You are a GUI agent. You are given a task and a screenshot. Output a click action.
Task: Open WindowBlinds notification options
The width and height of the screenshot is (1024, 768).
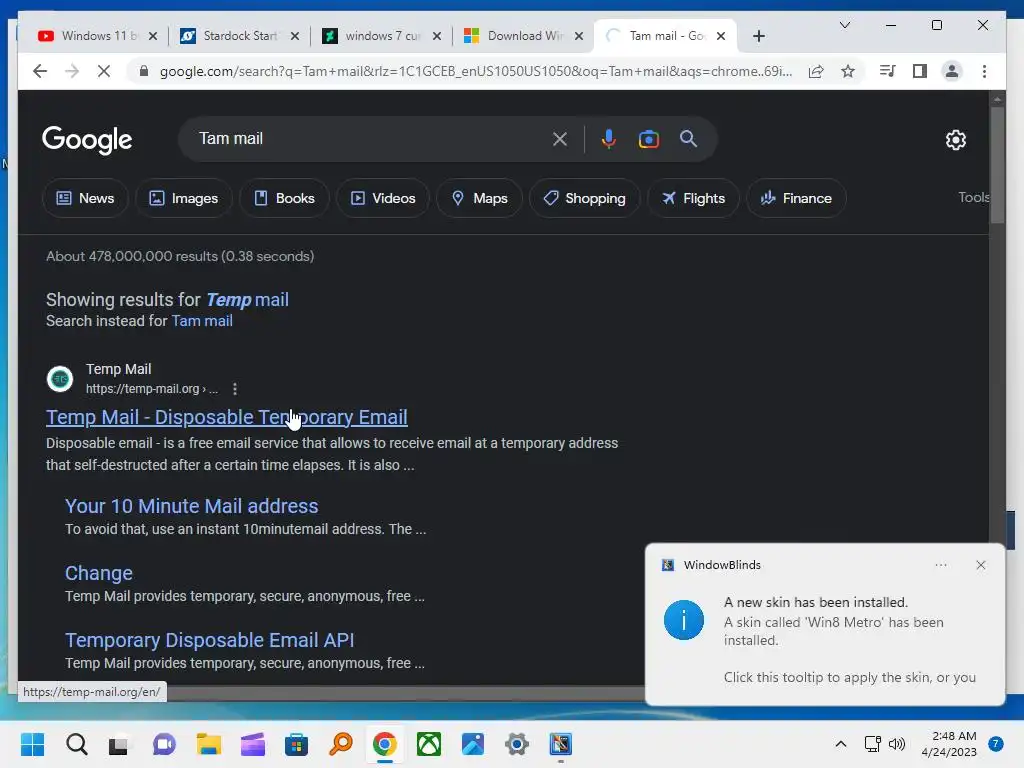click(x=940, y=565)
